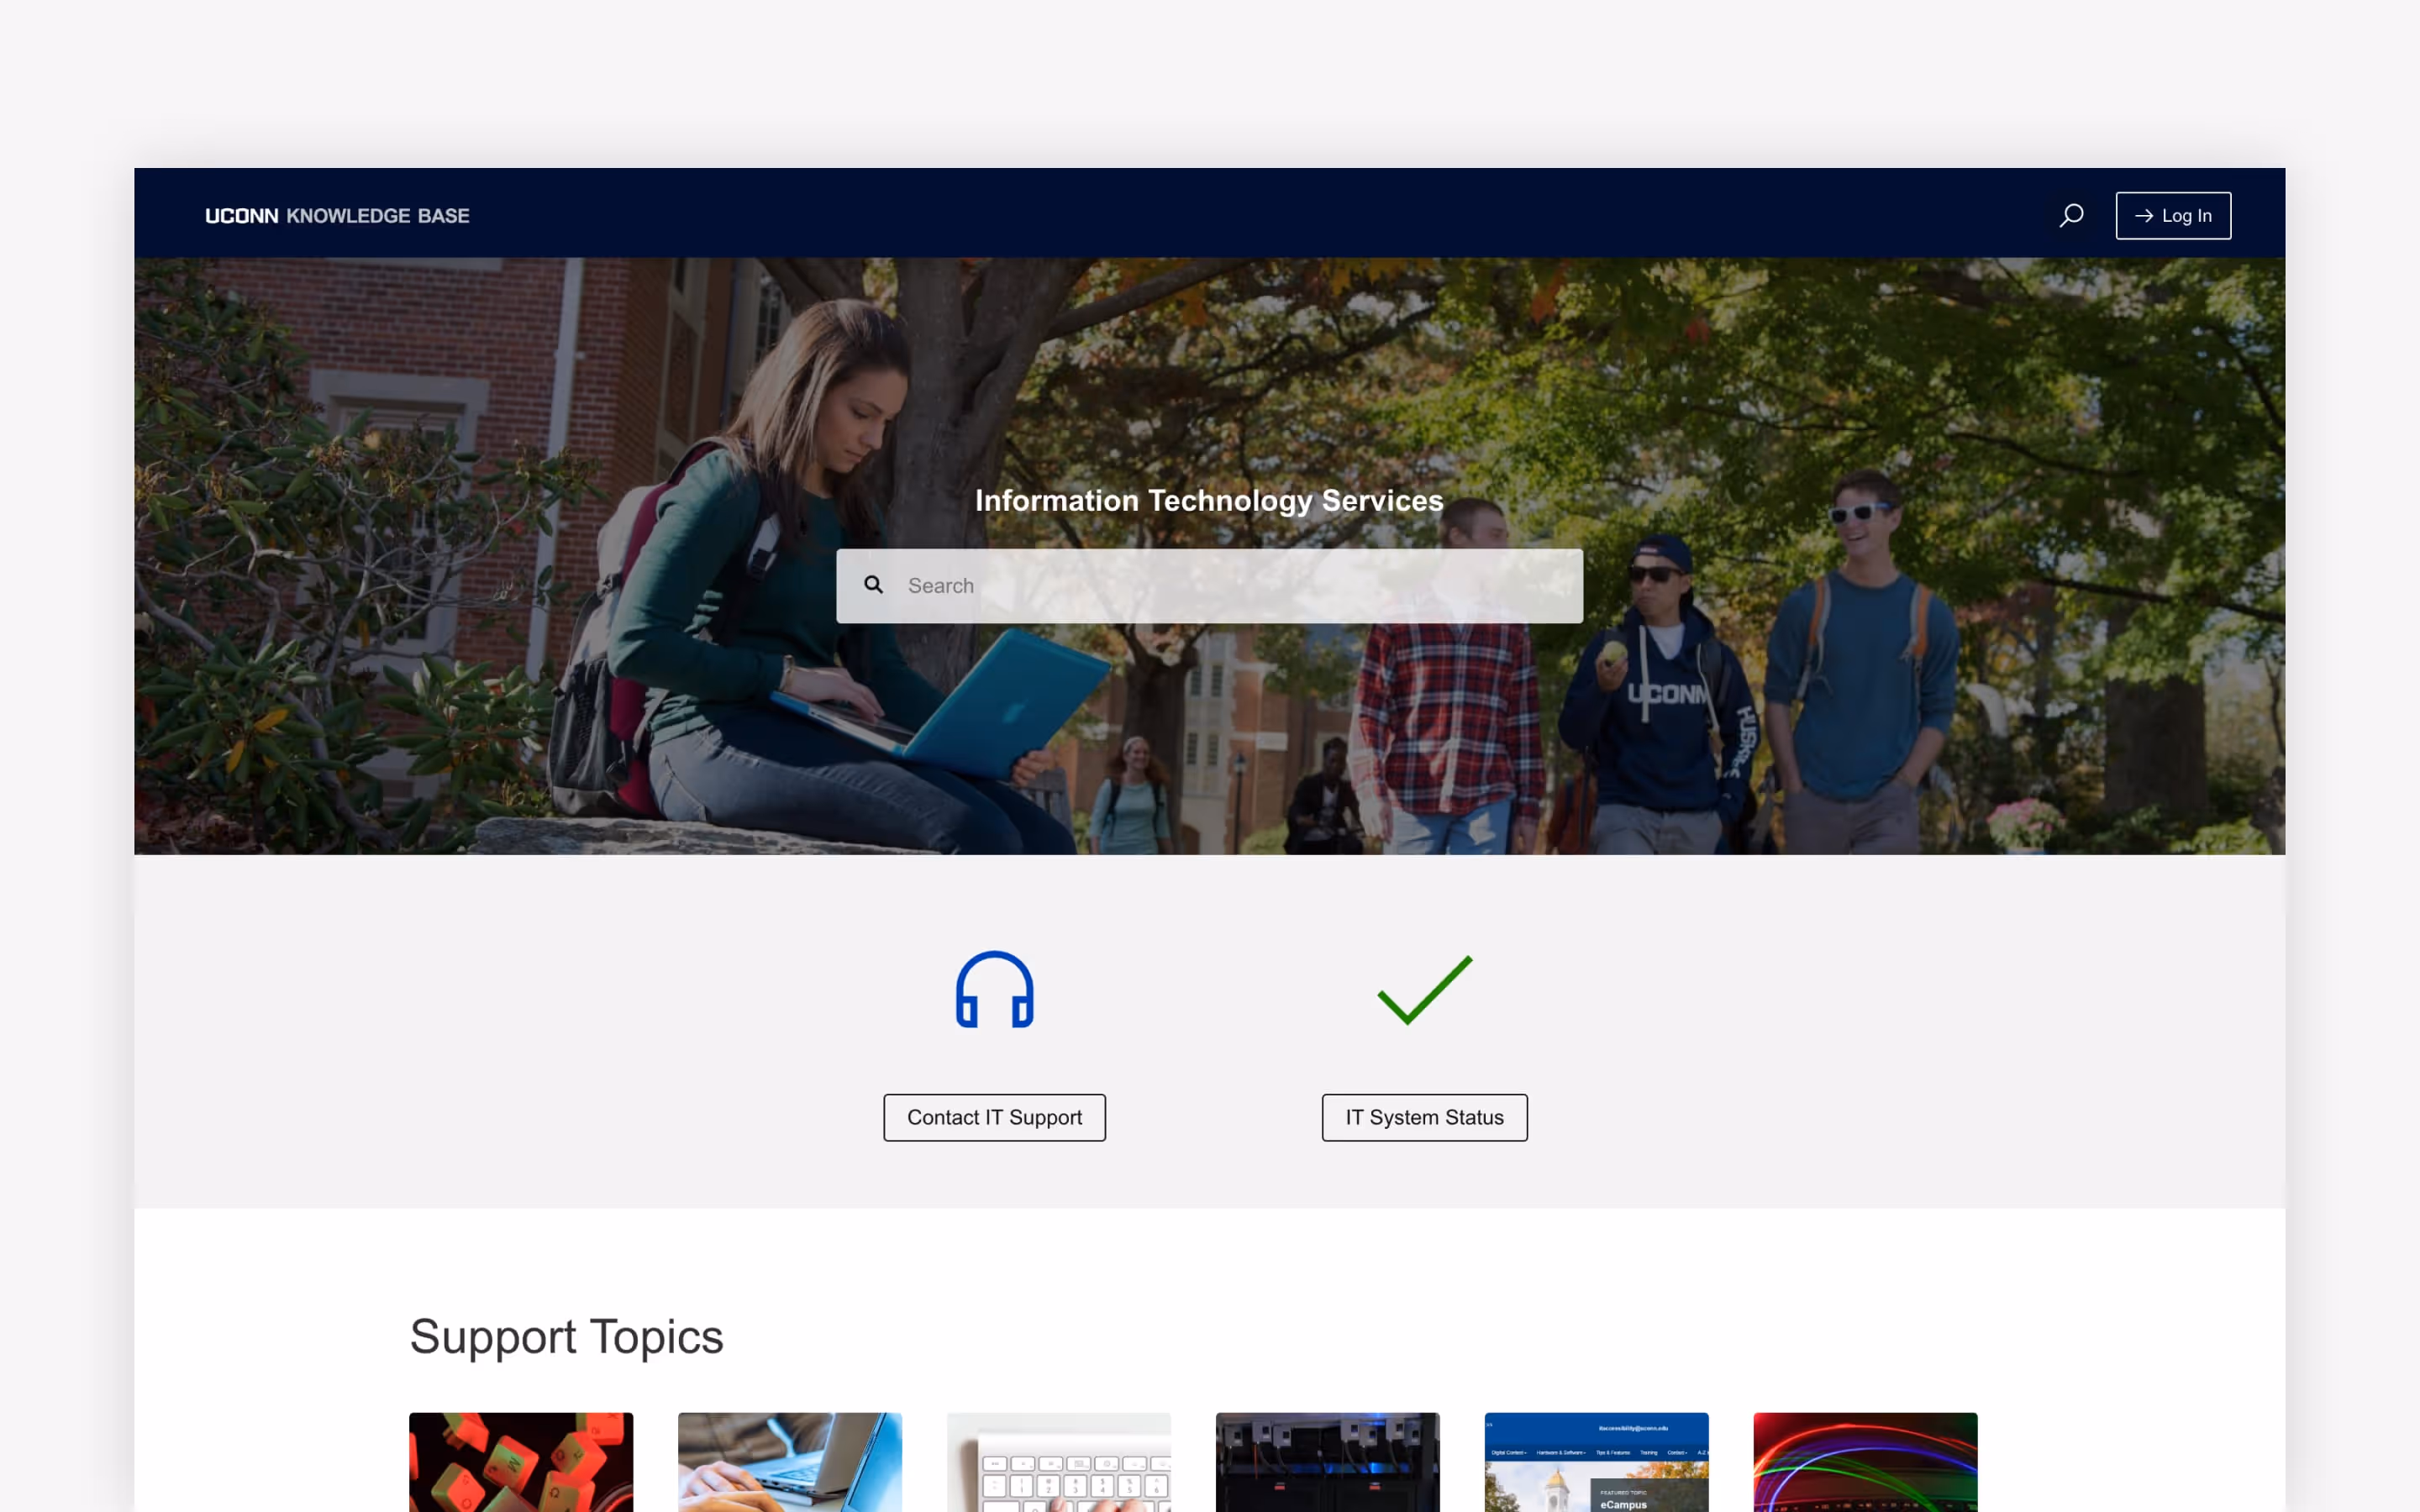Click the dark navy header bar

(1200, 213)
